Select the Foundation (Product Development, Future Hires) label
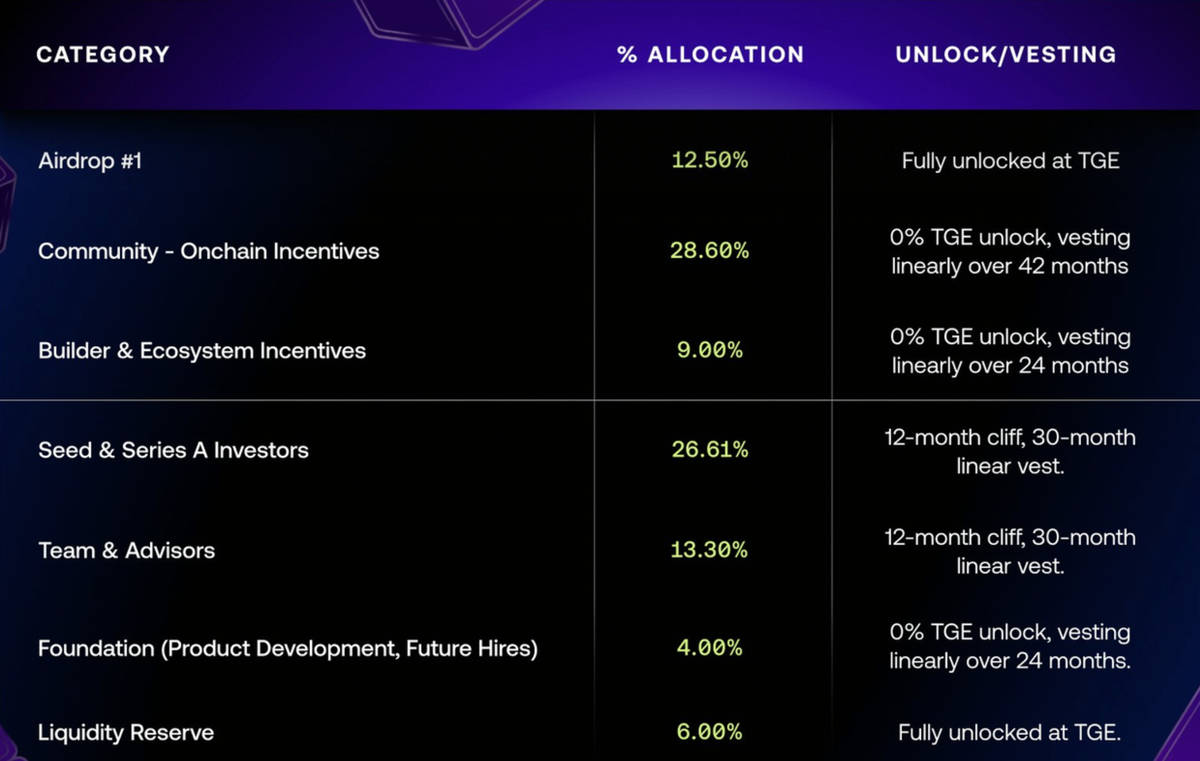 (288, 649)
